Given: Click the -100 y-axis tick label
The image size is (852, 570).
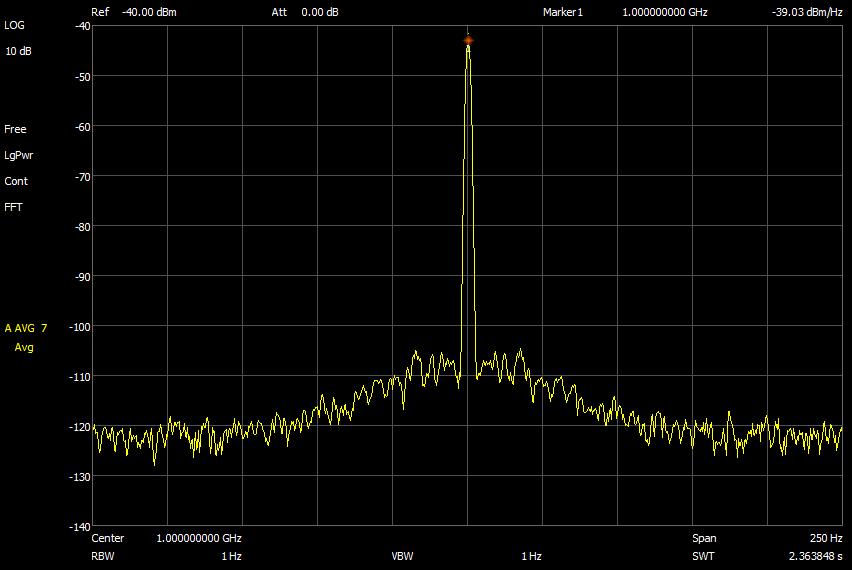Looking at the screenshot, I should (80, 327).
